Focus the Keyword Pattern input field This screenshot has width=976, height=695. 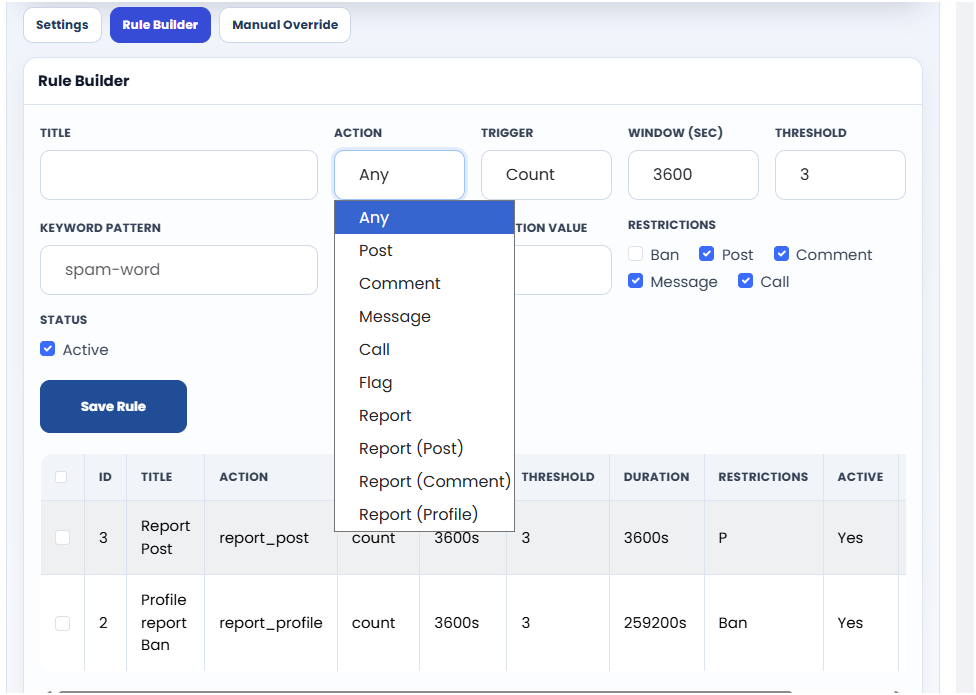[179, 270]
